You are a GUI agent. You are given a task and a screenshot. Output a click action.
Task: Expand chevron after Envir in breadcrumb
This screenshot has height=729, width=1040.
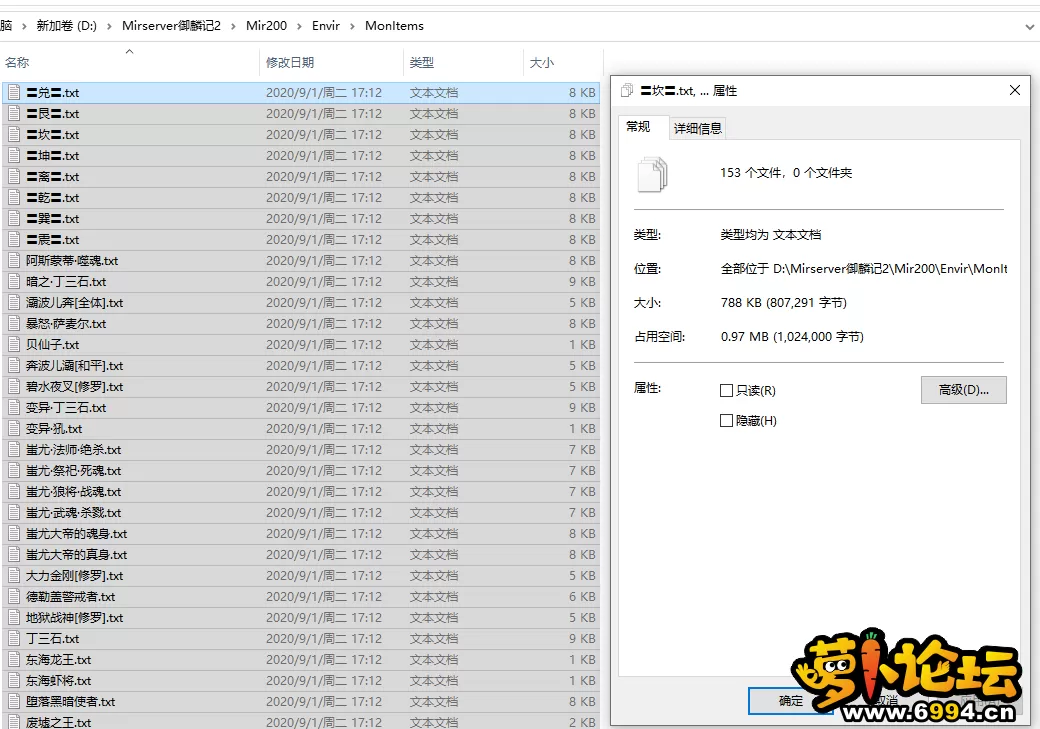[x=352, y=26]
